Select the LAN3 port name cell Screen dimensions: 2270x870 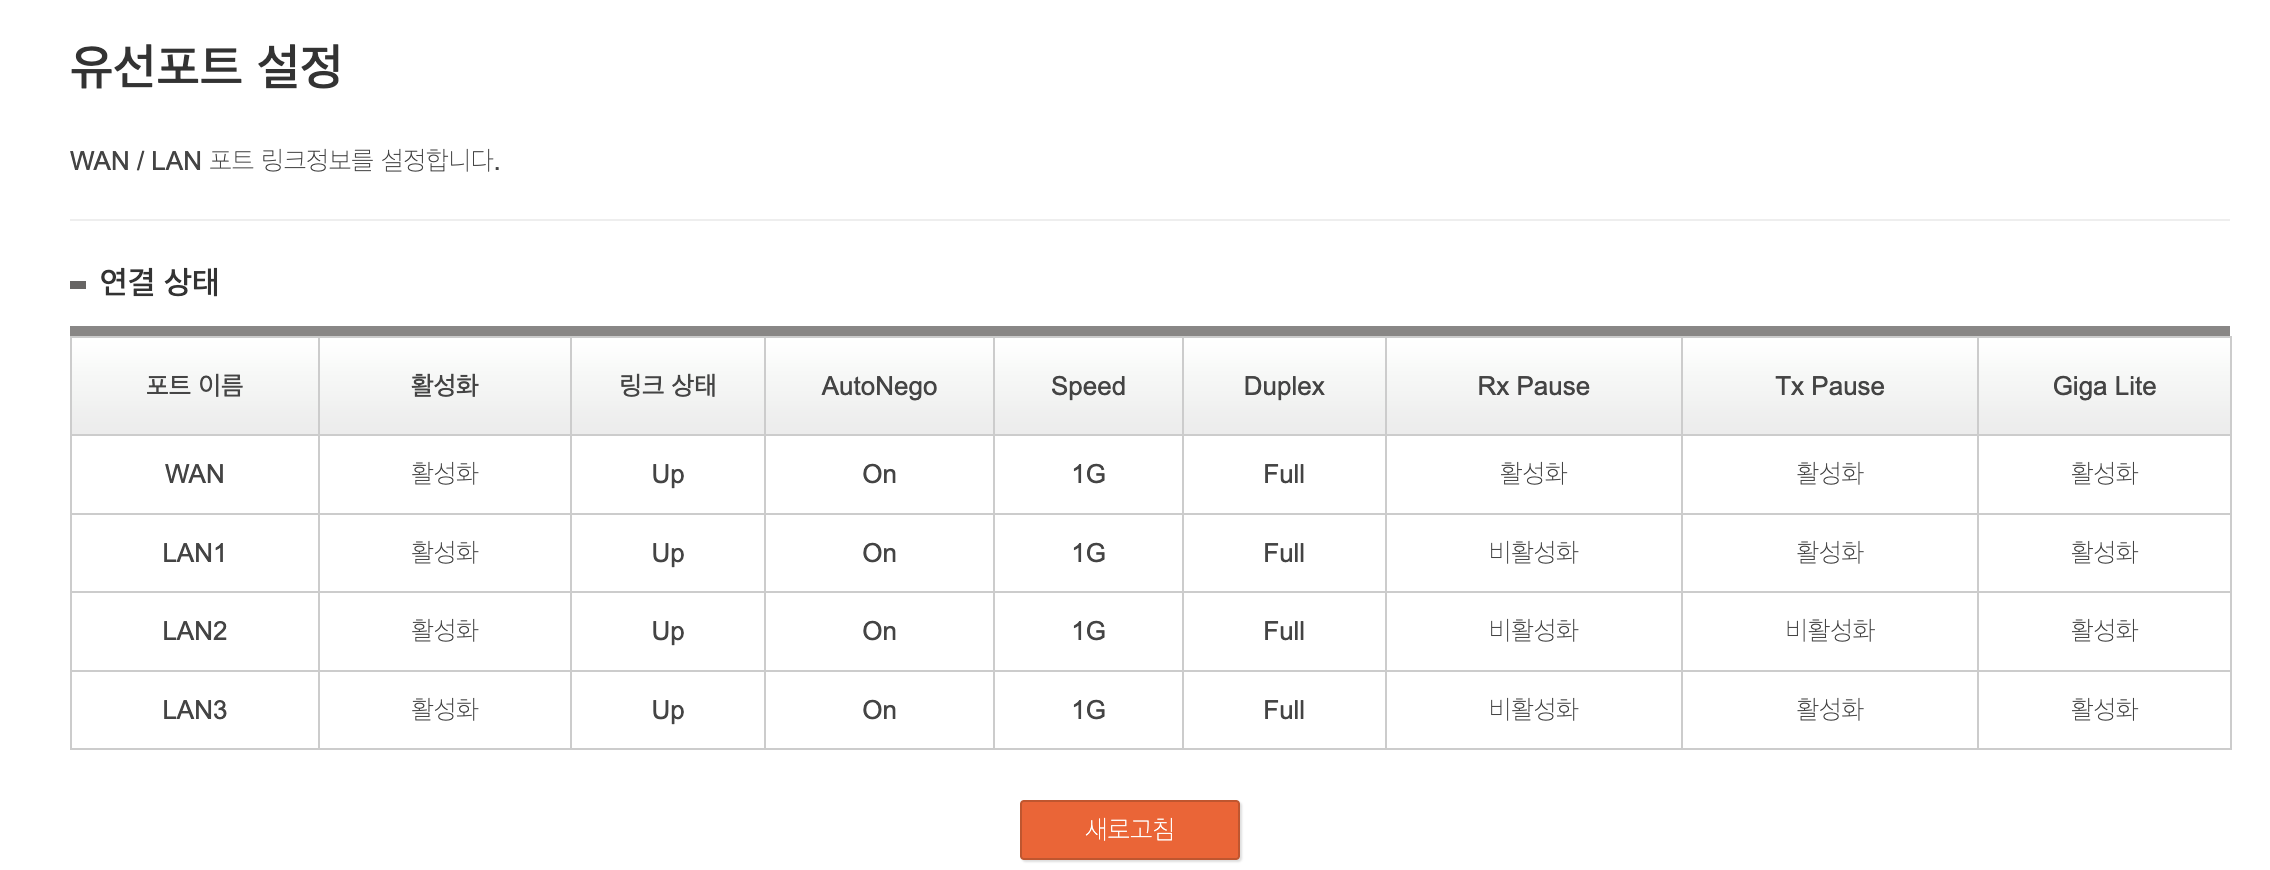(x=195, y=710)
